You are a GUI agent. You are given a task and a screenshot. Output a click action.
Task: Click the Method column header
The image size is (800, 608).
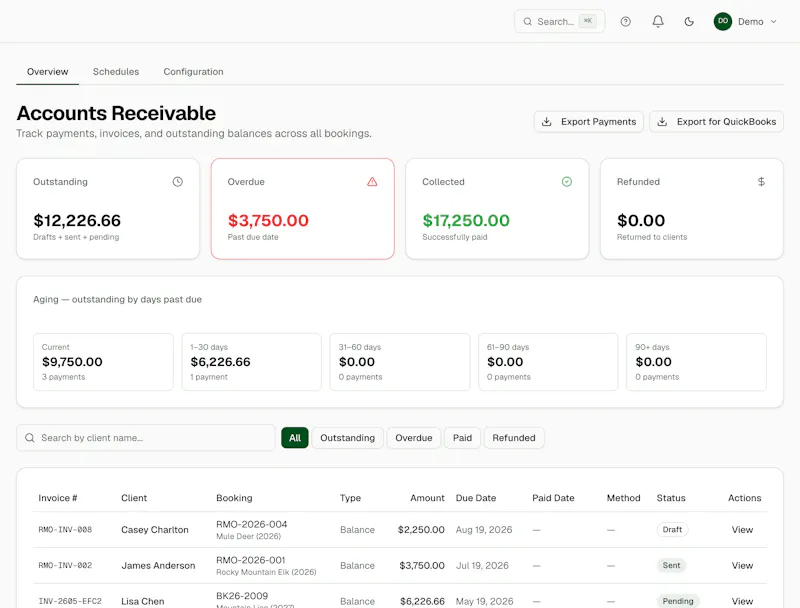(623, 498)
